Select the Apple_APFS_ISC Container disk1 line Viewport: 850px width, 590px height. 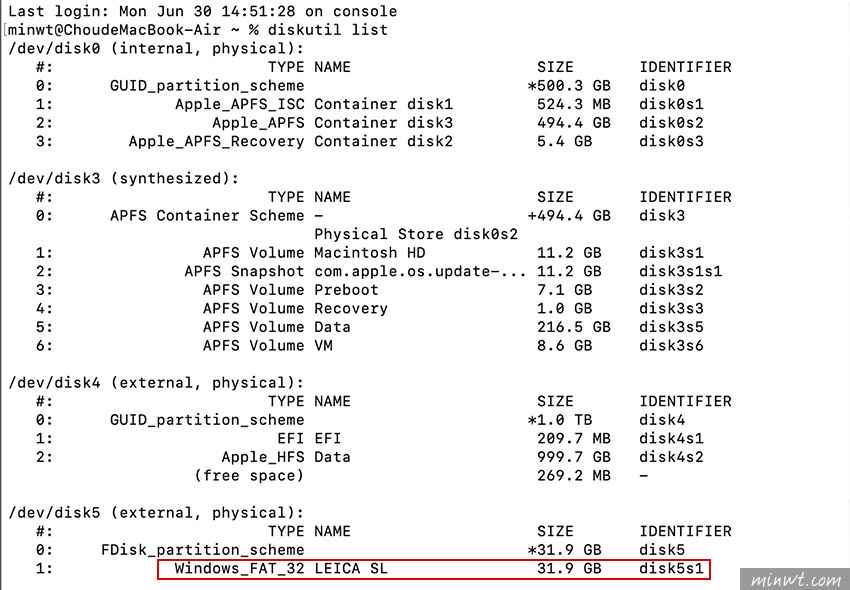tap(370, 104)
